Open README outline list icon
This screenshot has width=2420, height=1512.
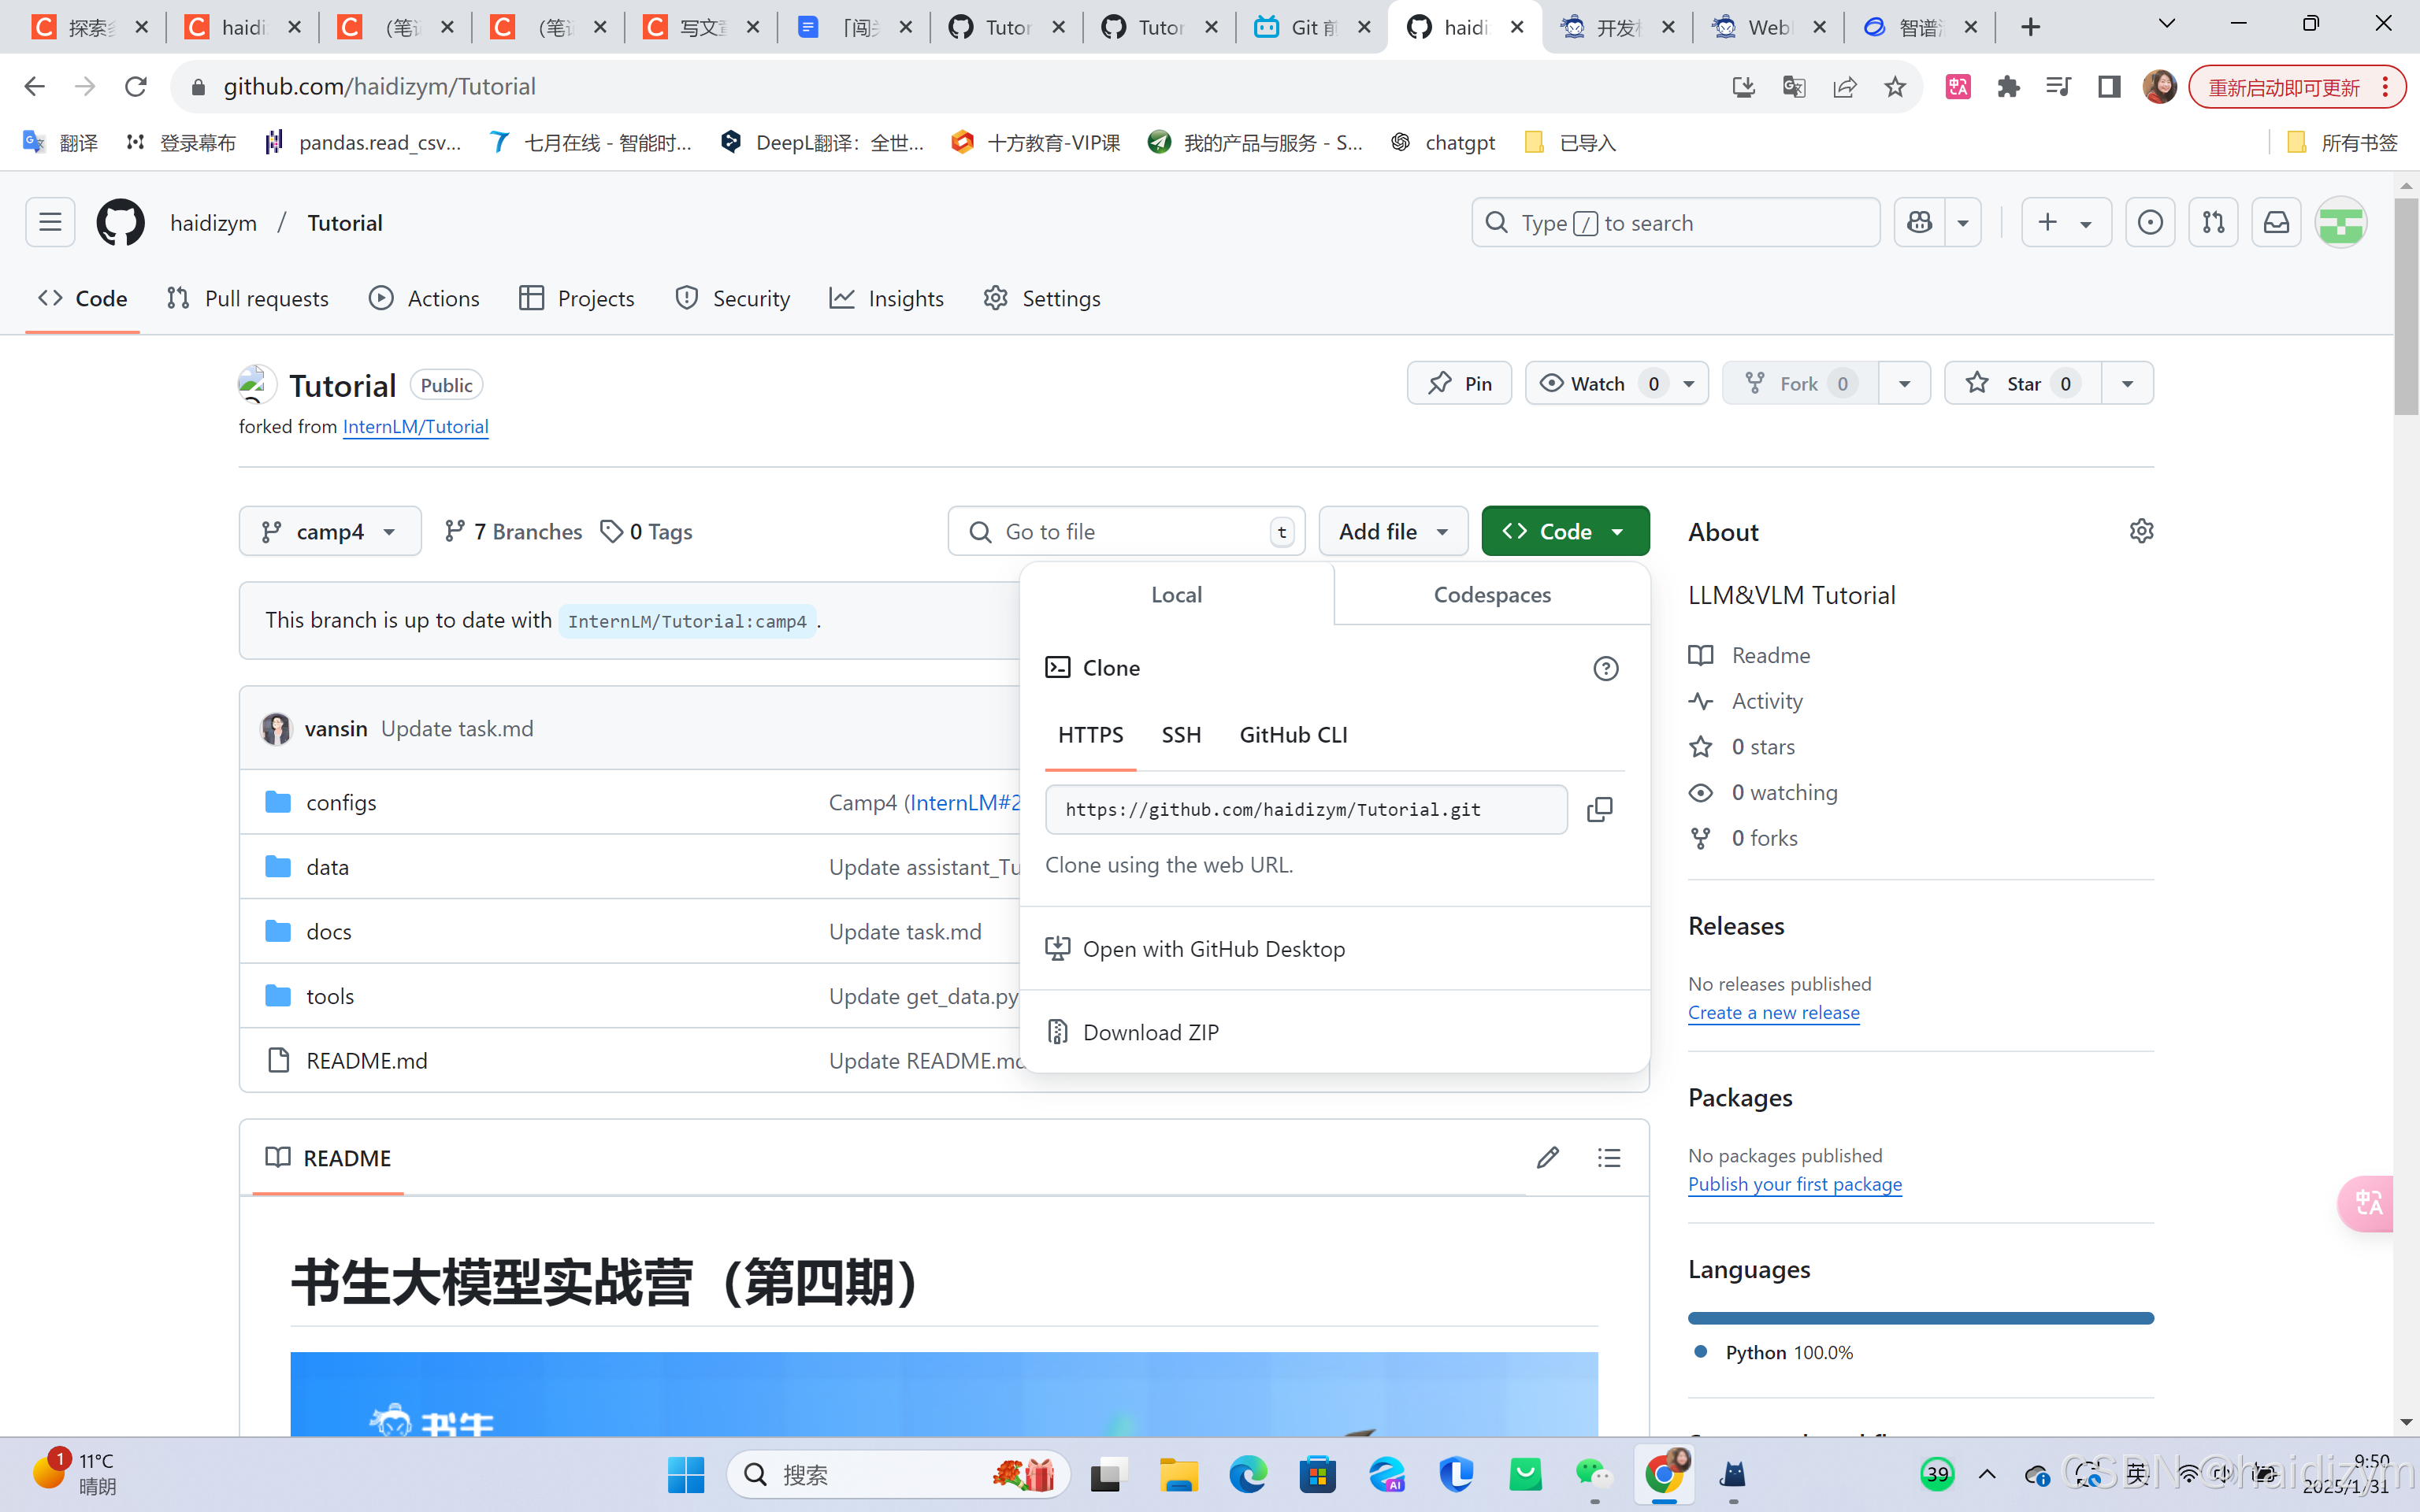1608,1157
